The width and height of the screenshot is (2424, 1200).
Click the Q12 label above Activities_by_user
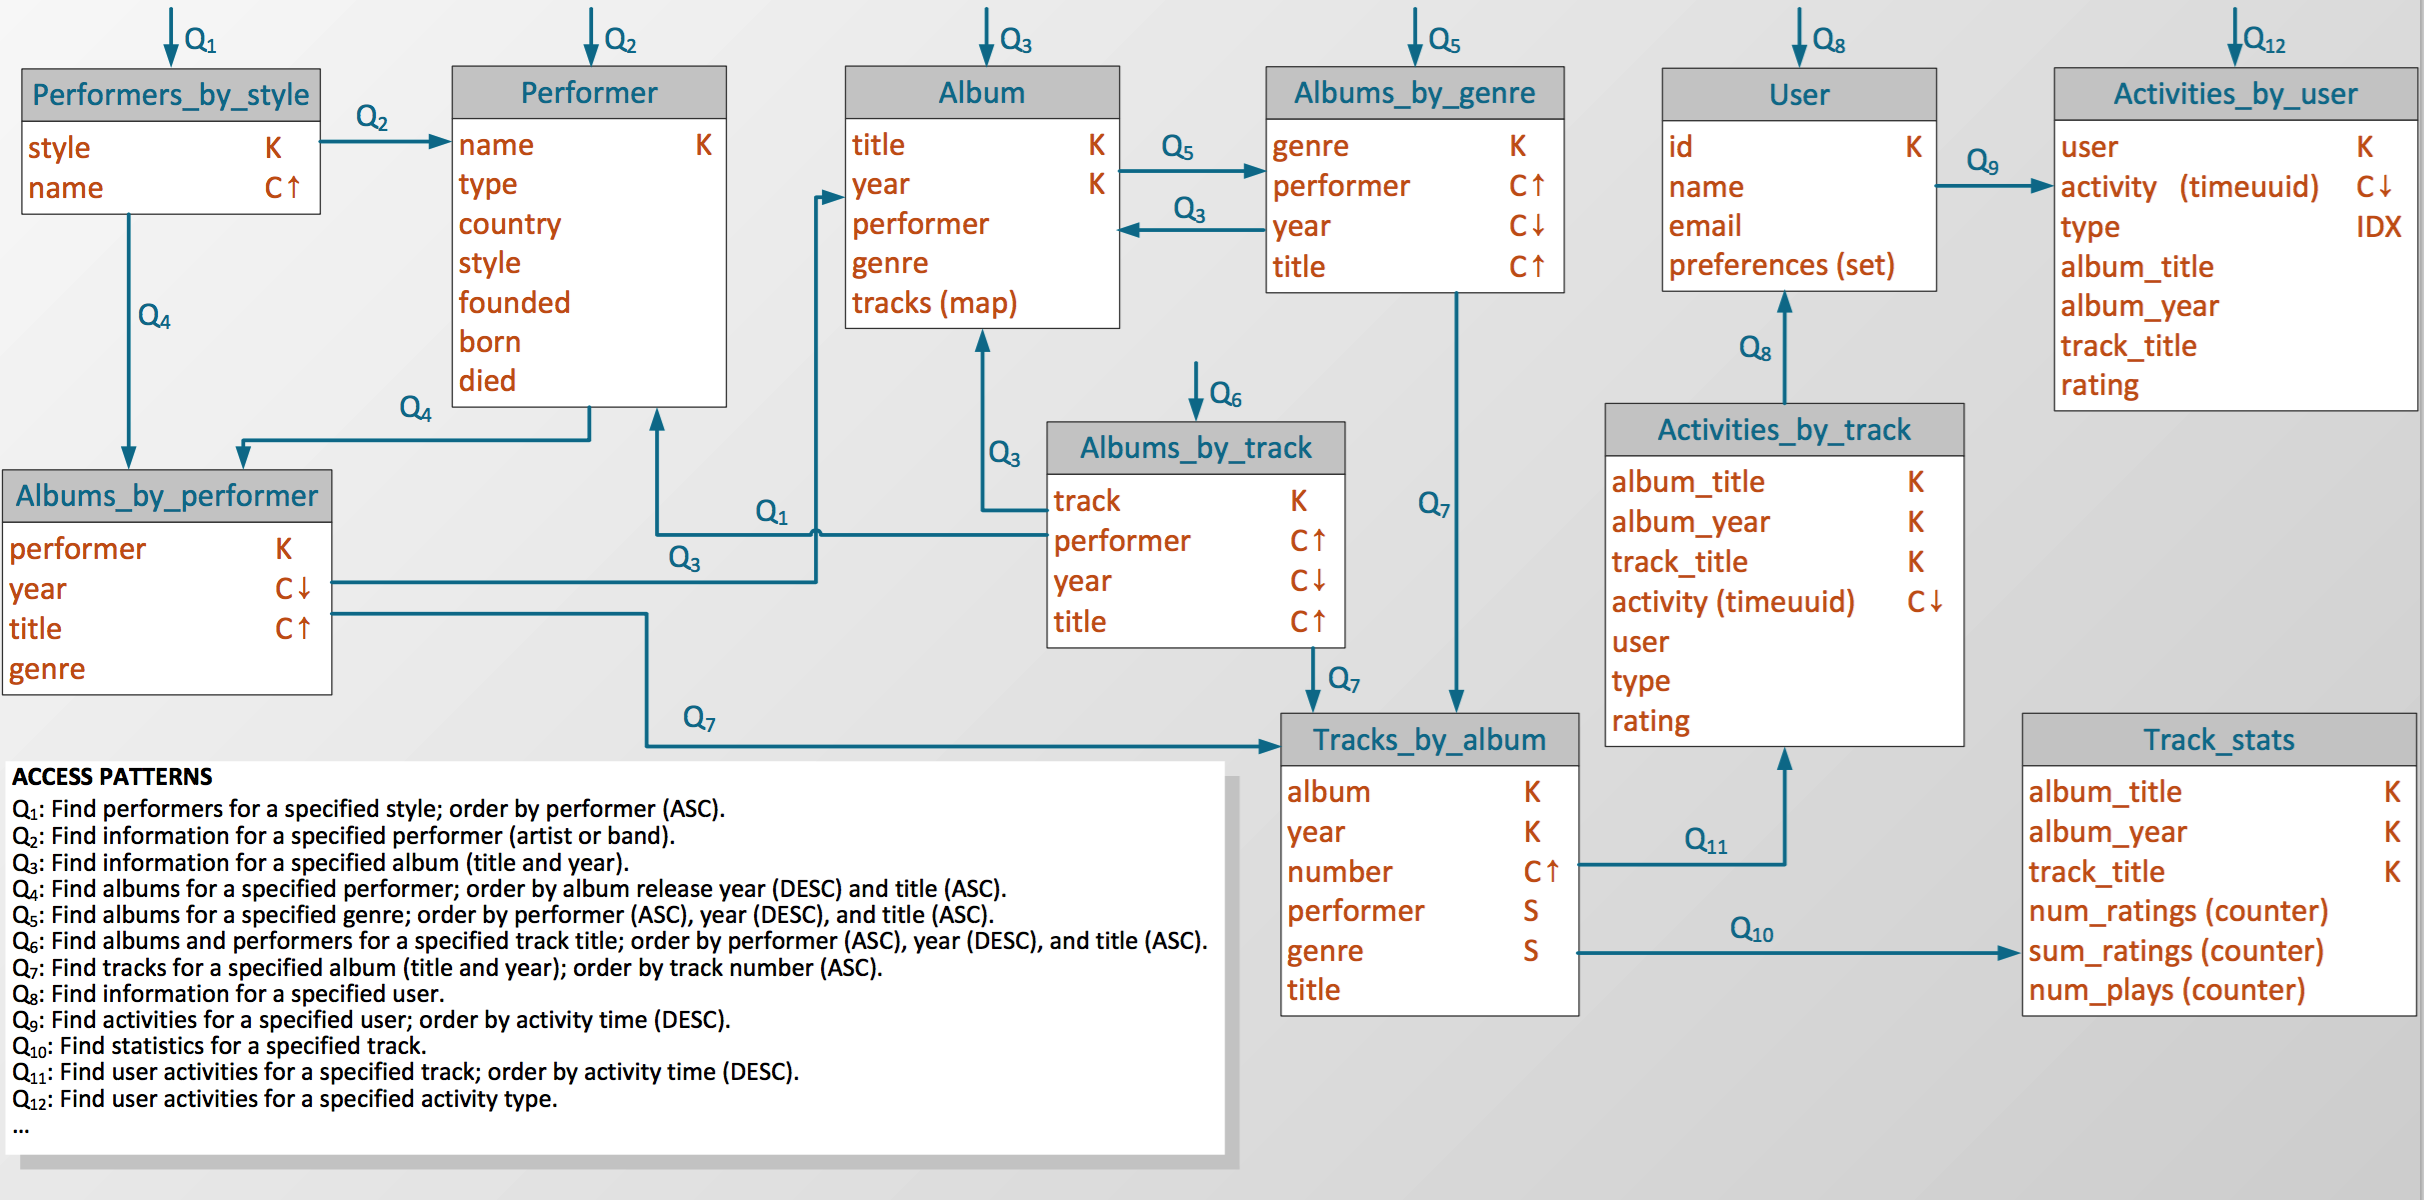tap(2264, 41)
